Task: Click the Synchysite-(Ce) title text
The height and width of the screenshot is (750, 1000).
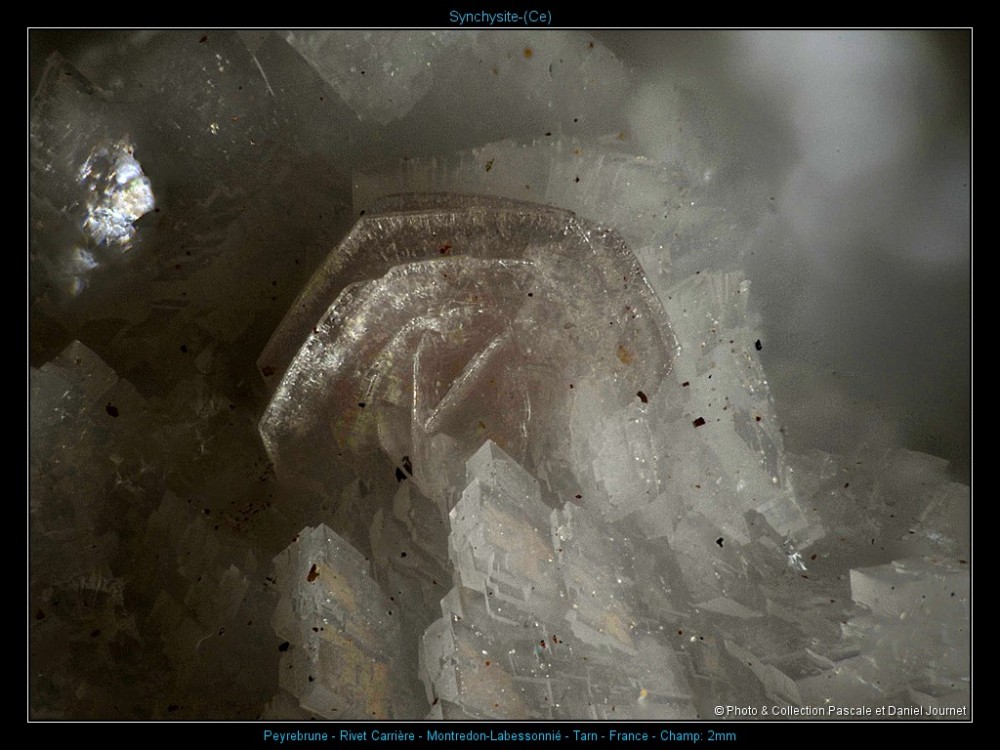Action: (x=500, y=16)
